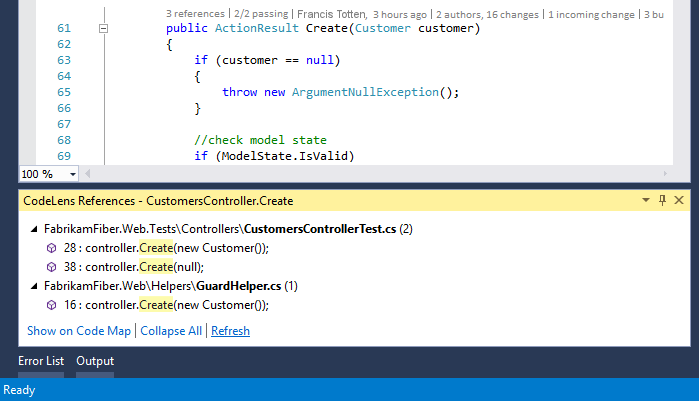Screen dimensions: 699x401
Task: Switch to the Error List tab
Action: (x=41, y=361)
